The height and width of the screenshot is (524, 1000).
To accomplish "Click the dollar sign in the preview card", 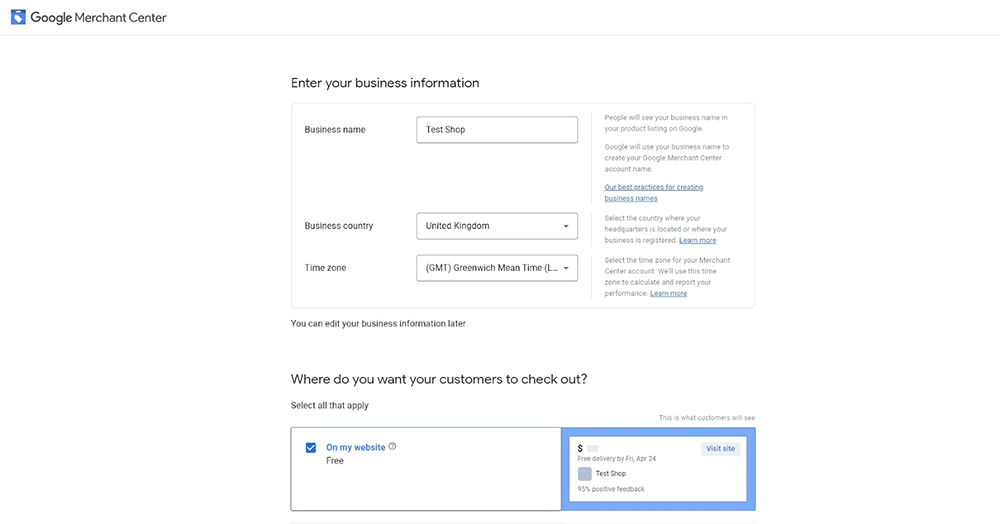I will [x=580, y=448].
